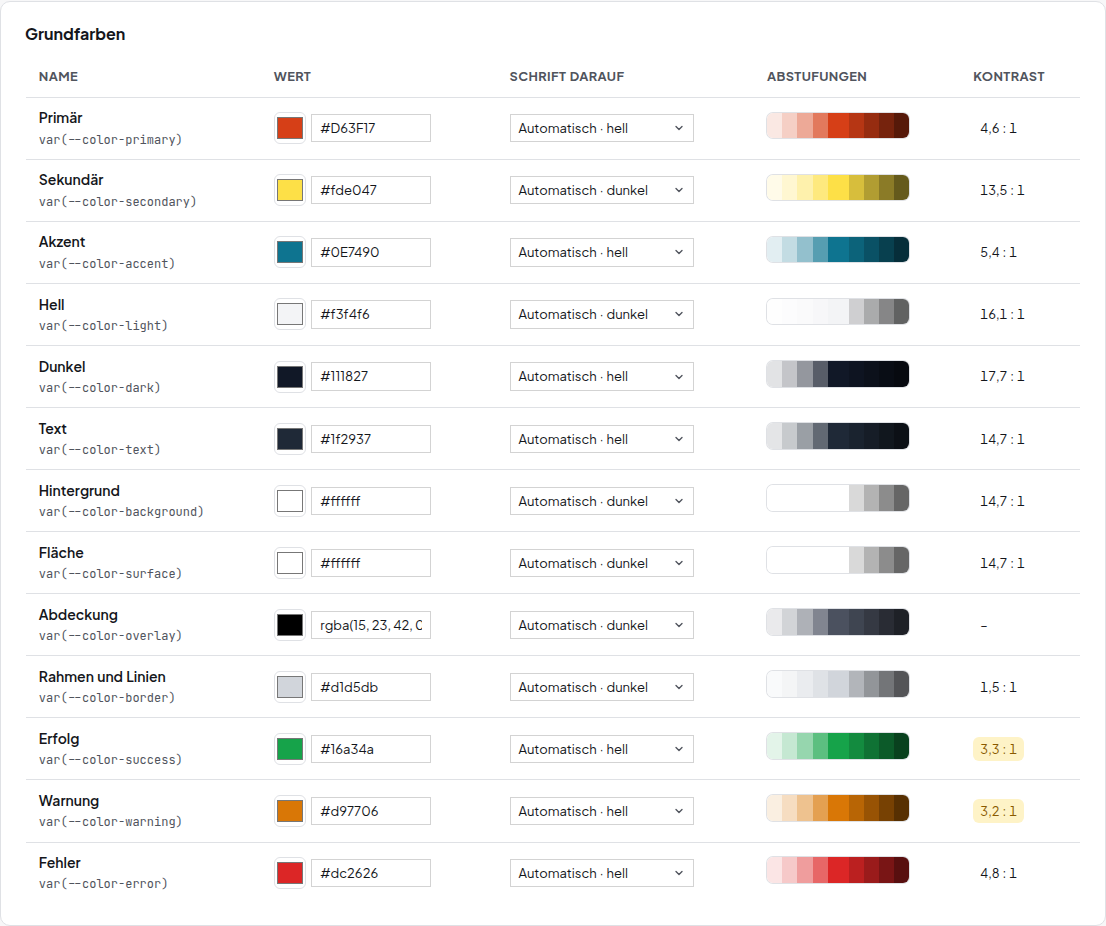The width and height of the screenshot is (1106, 926).
Task: Open the orange Warnung color swatch
Action: [290, 811]
